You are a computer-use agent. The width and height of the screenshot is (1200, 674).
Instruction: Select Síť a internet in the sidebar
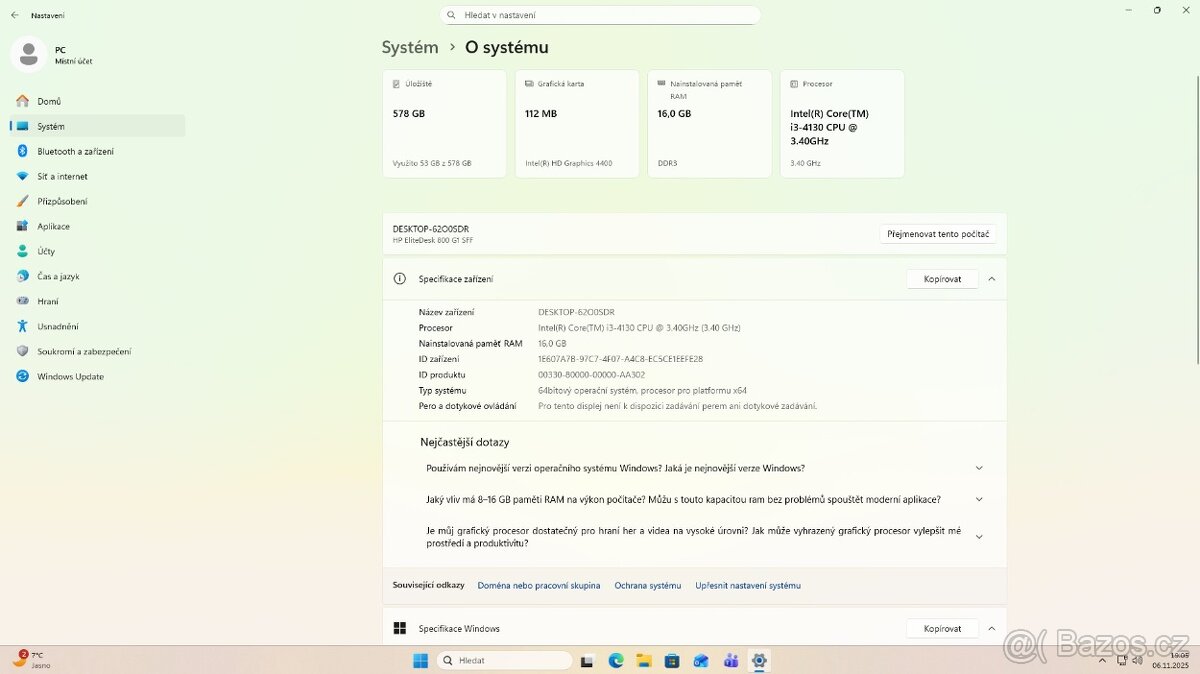point(60,176)
